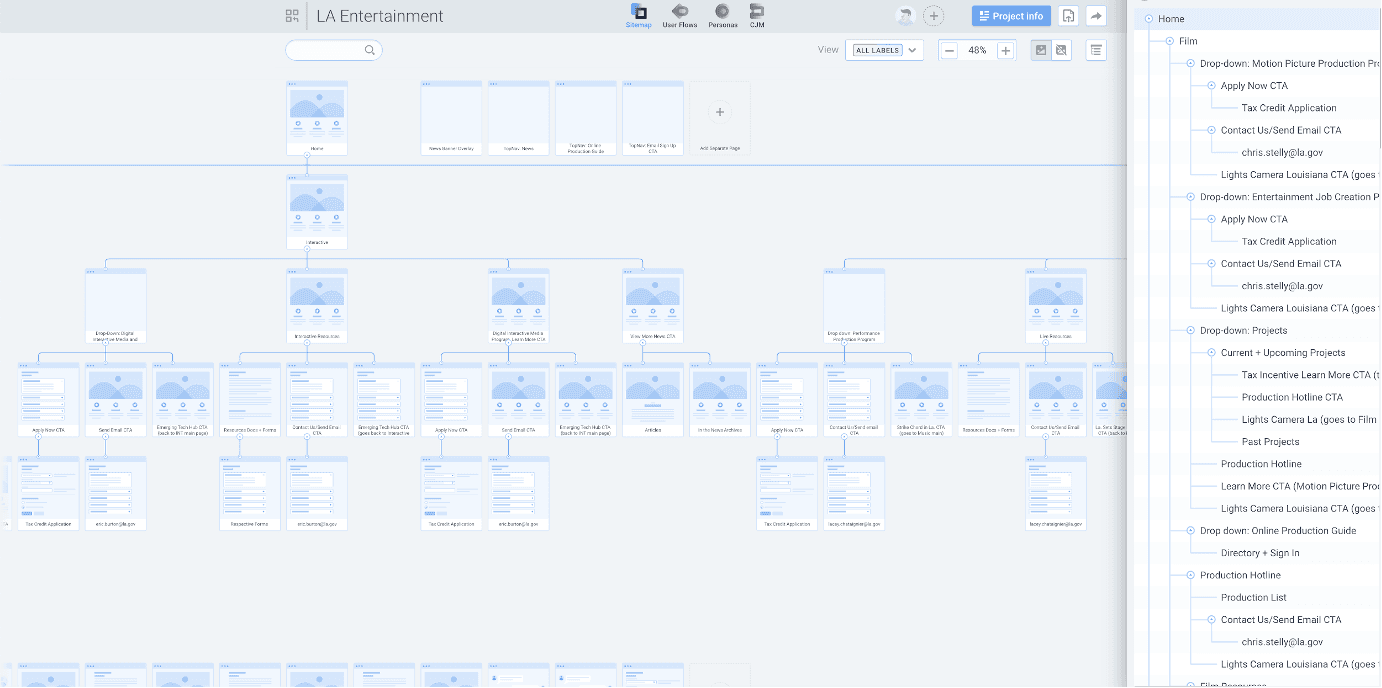Zoom in with the plus button
This screenshot has width=1382, height=688.
point(1006,50)
